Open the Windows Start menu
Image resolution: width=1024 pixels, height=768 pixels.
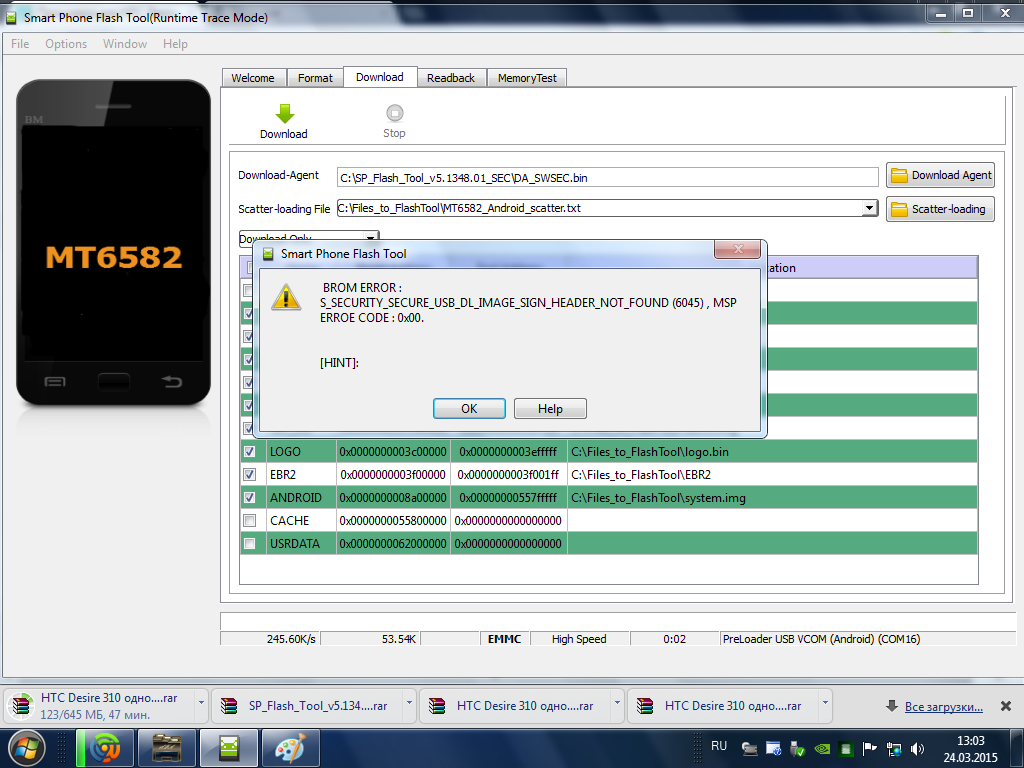coord(26,747)
